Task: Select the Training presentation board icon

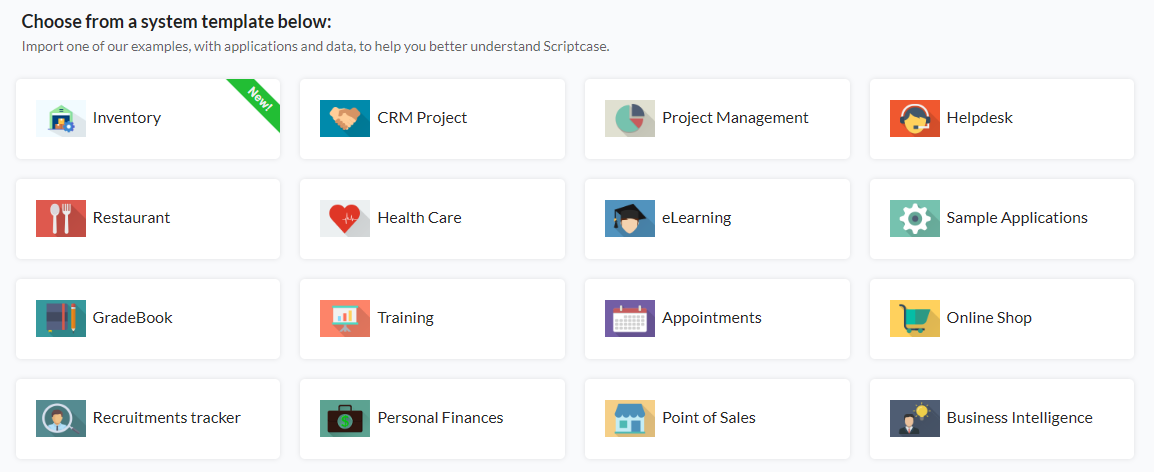Action: point(344,319)
